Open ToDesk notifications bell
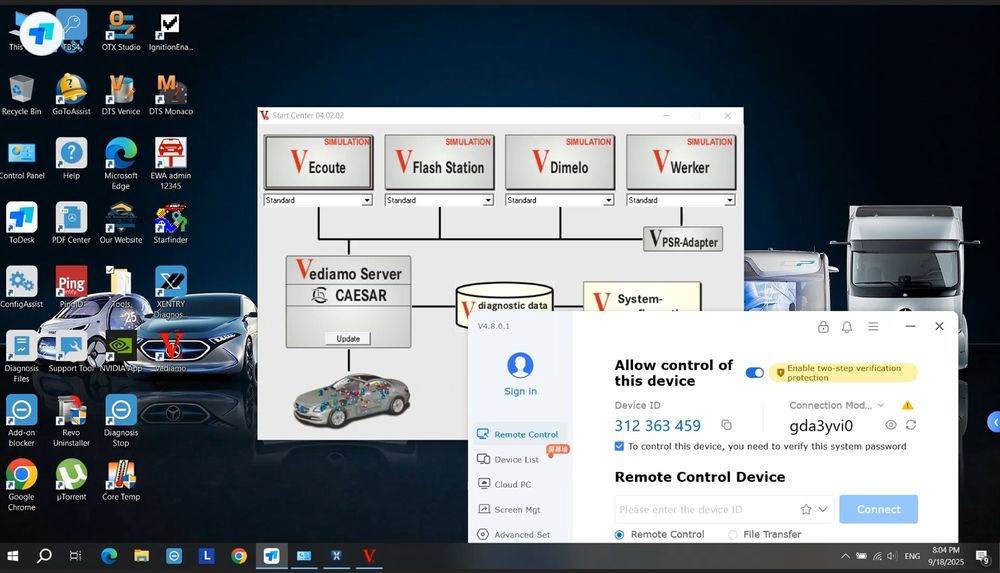The height and width of the screenshot is (573, 1000). pyautogui.click(x=847, y=327)
